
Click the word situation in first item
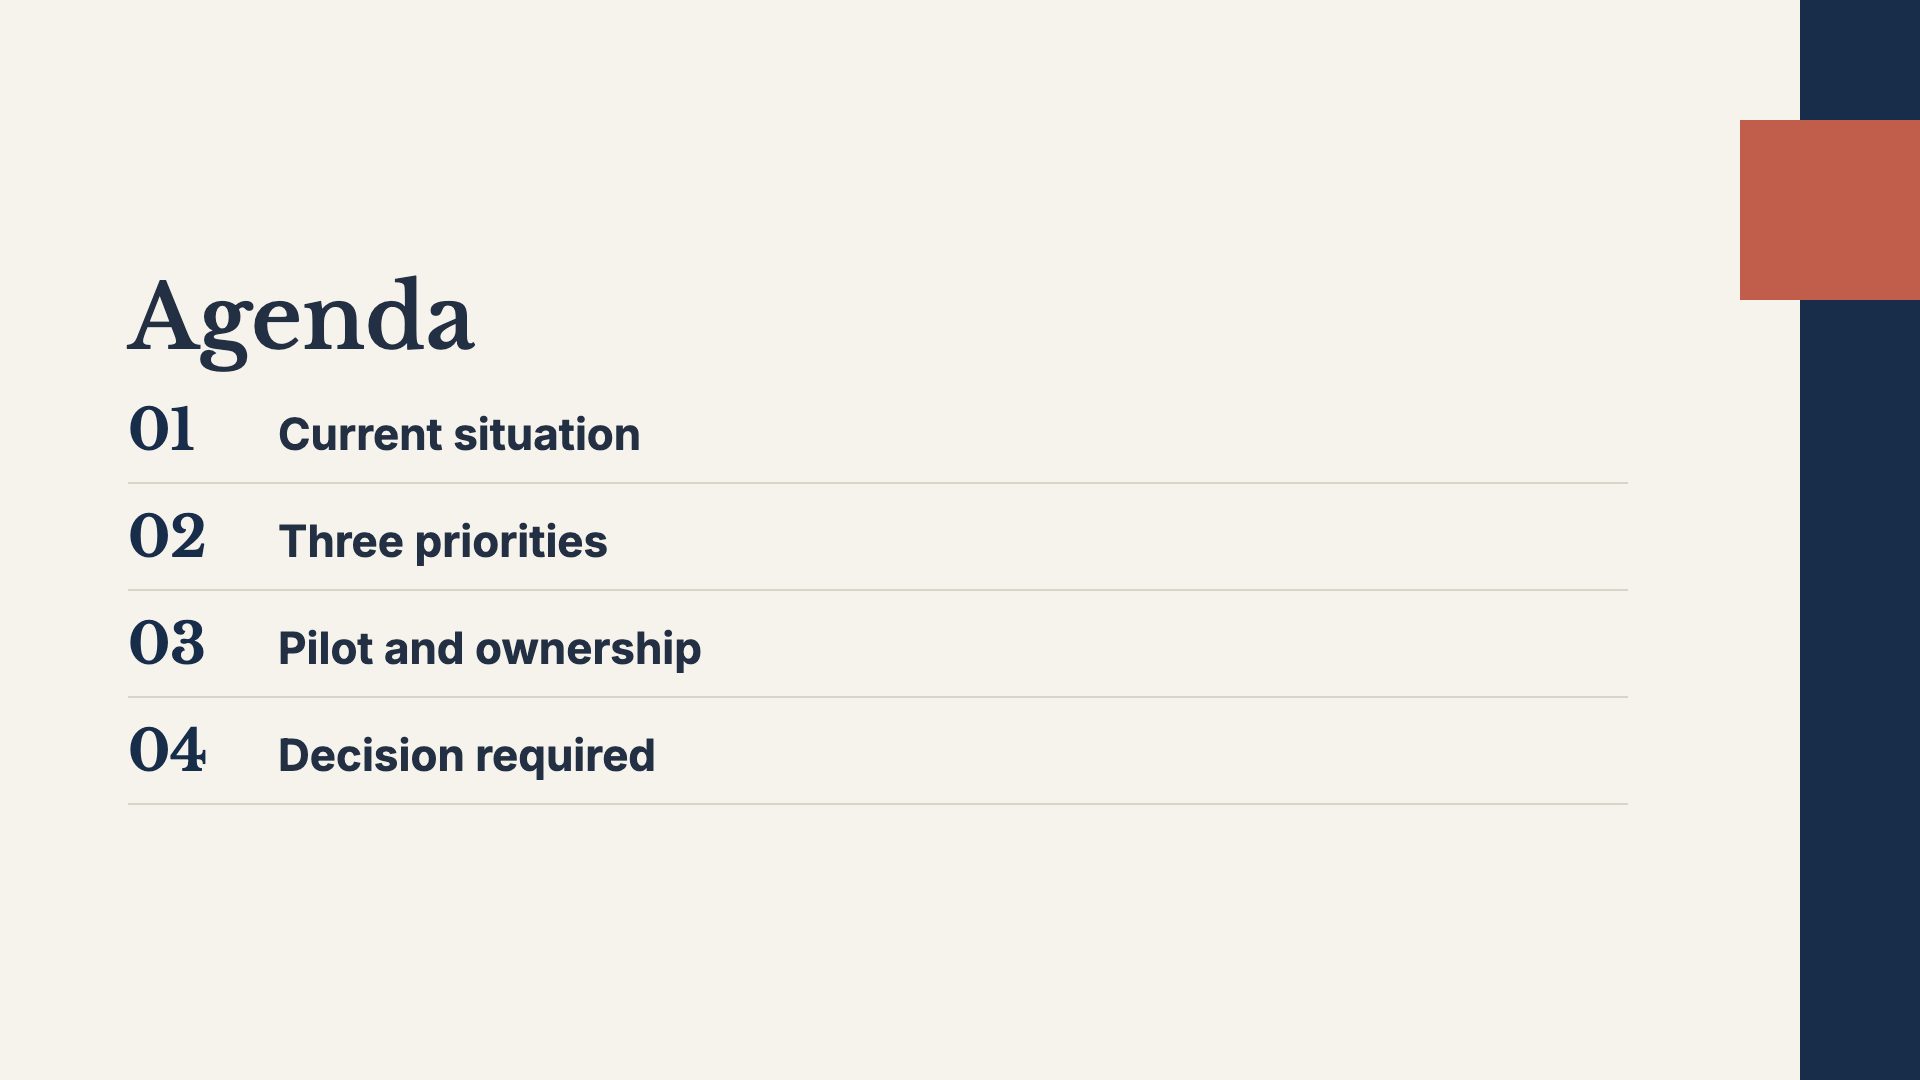547,435
